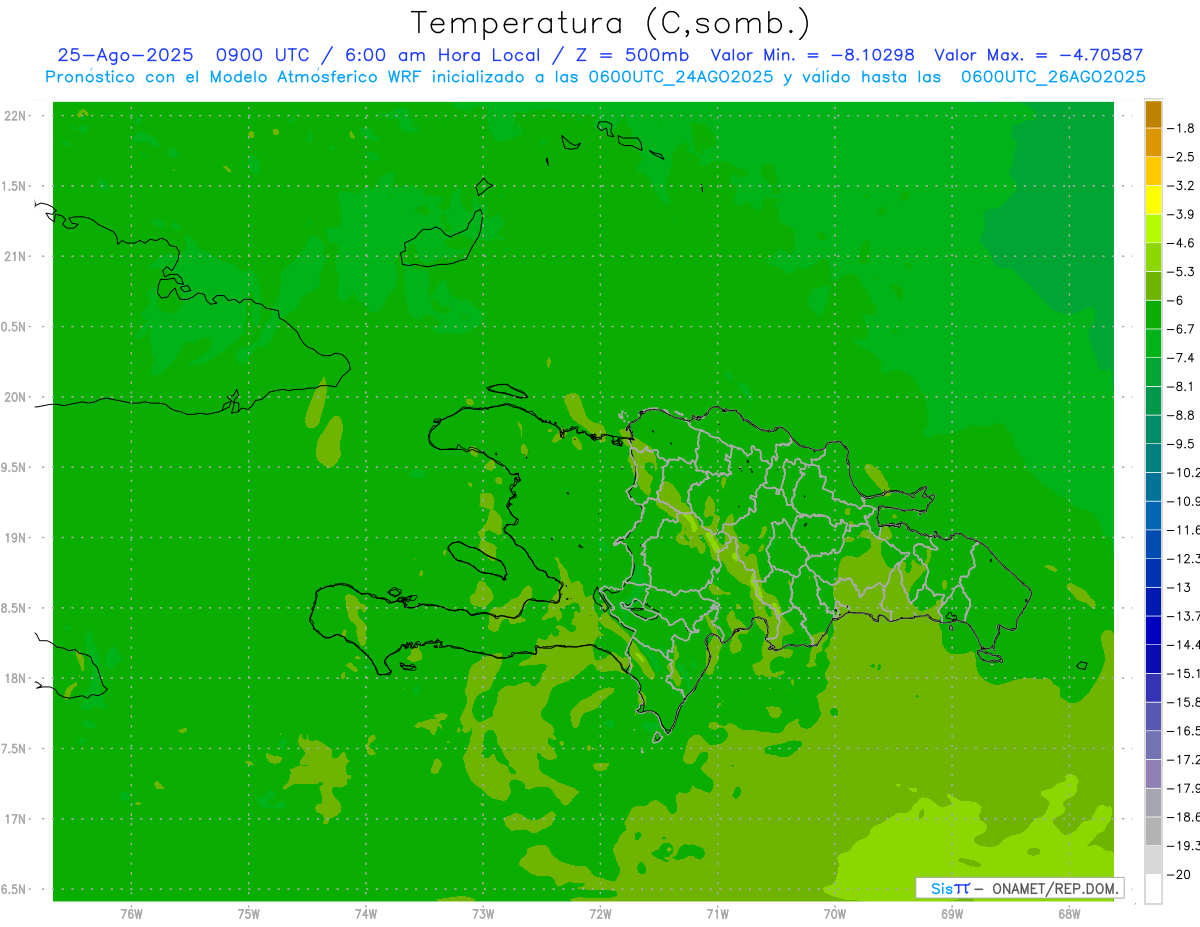Pick the lime swatch between -3.9 and -4.6
1200x927 pixels.
tap(1153, 229)
